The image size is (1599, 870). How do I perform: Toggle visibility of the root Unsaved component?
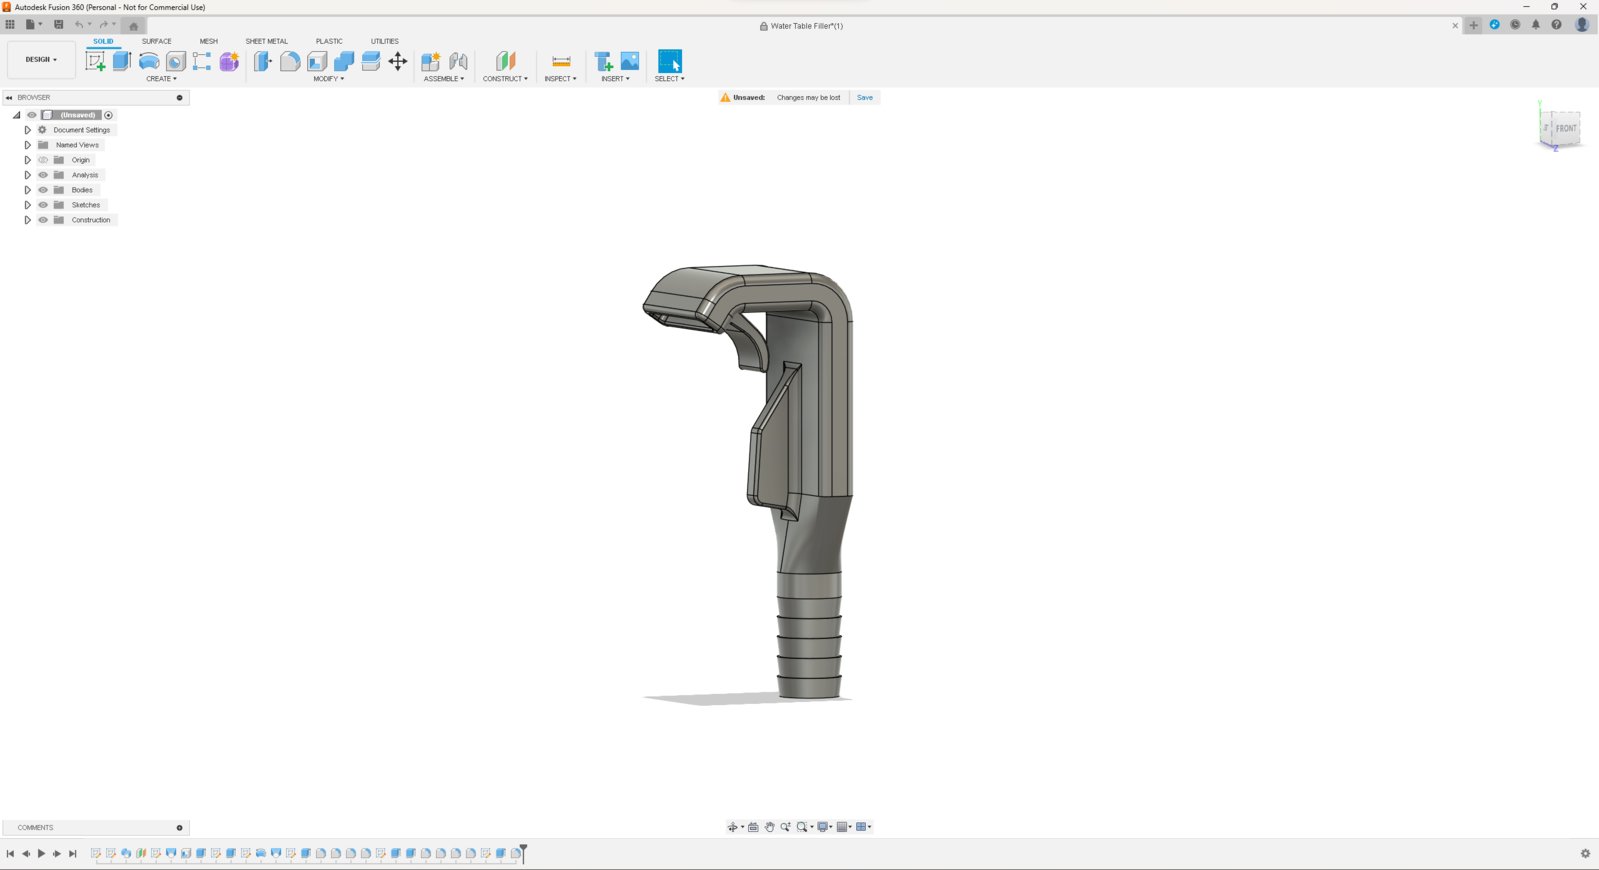pos(32,115)
